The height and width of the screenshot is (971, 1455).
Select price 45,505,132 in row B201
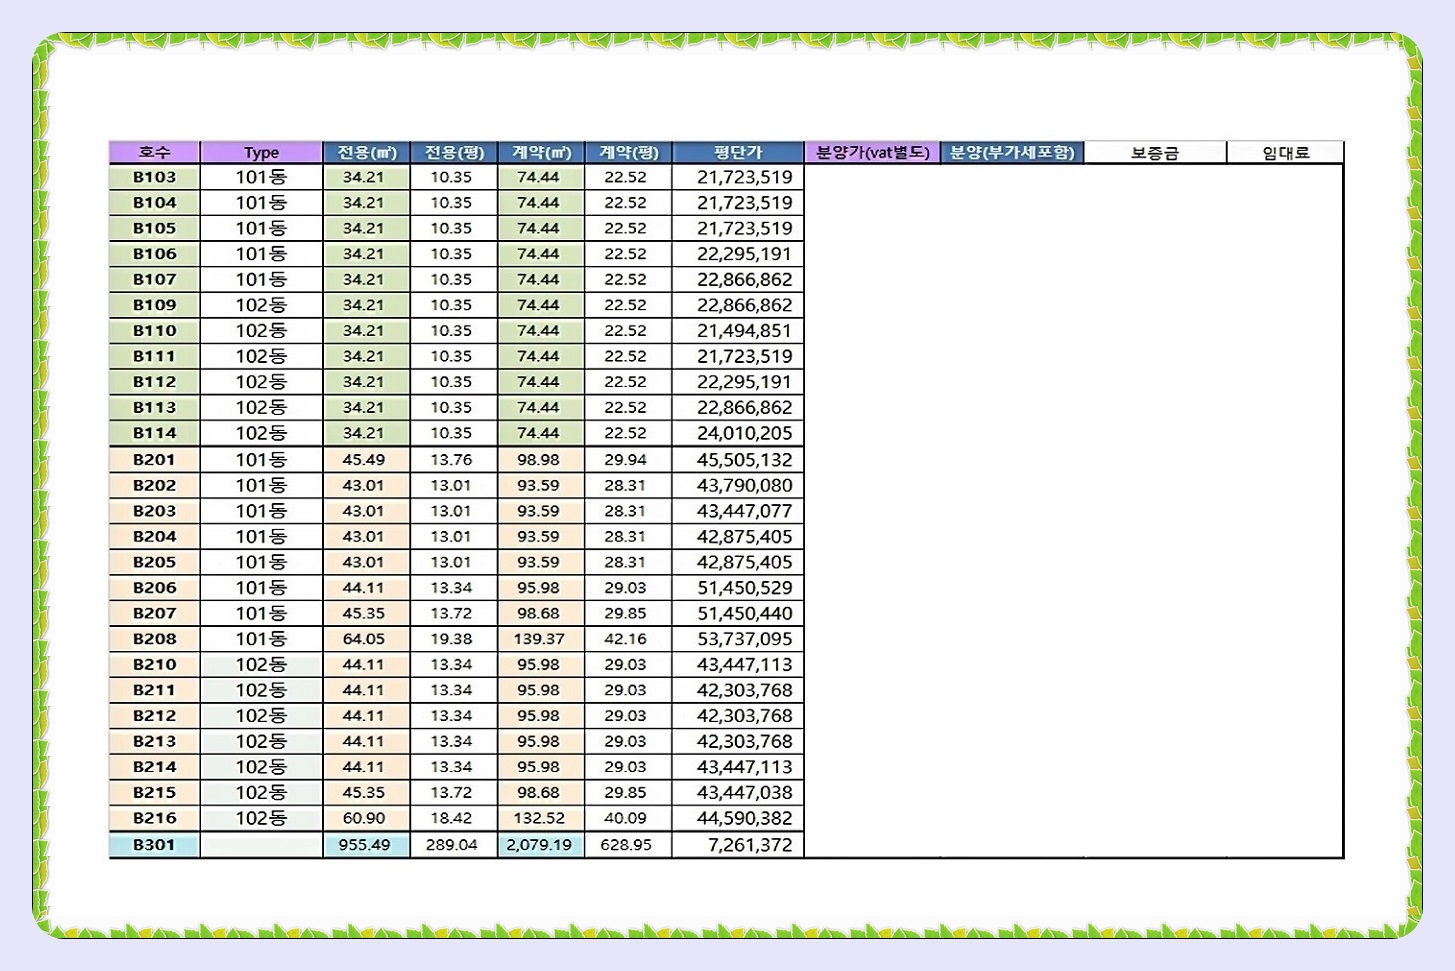click(738, 460)
